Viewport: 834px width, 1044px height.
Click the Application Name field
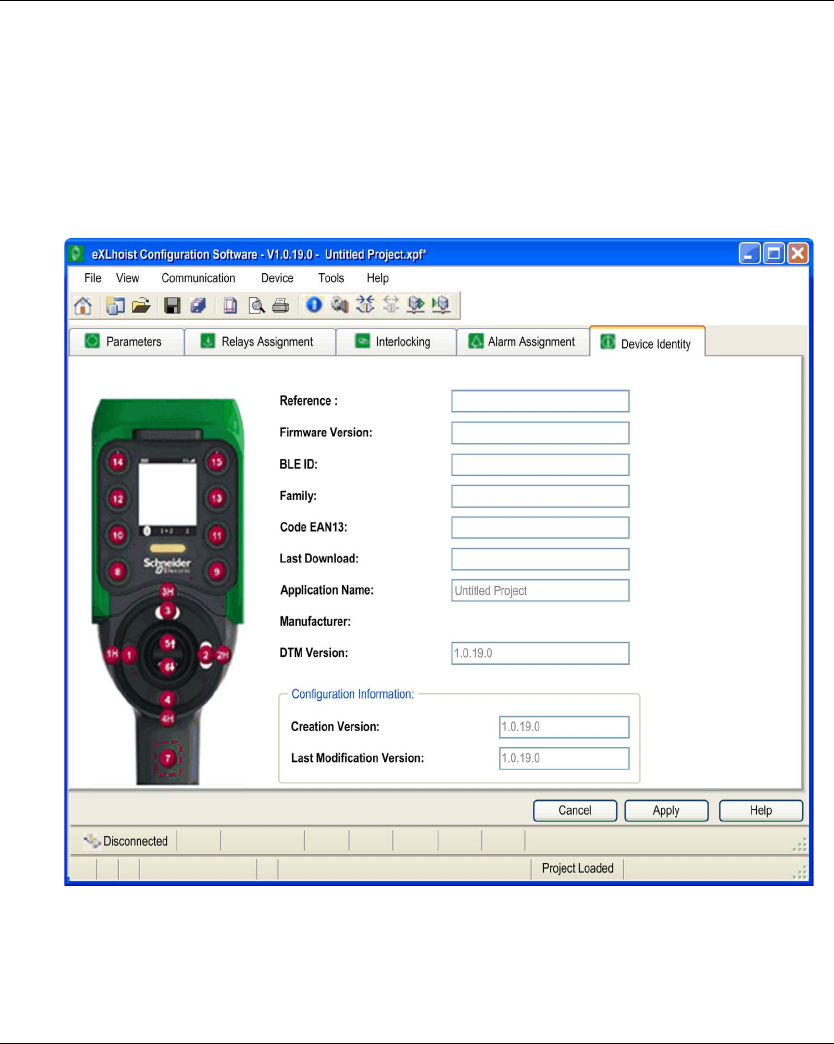[540, 591]
